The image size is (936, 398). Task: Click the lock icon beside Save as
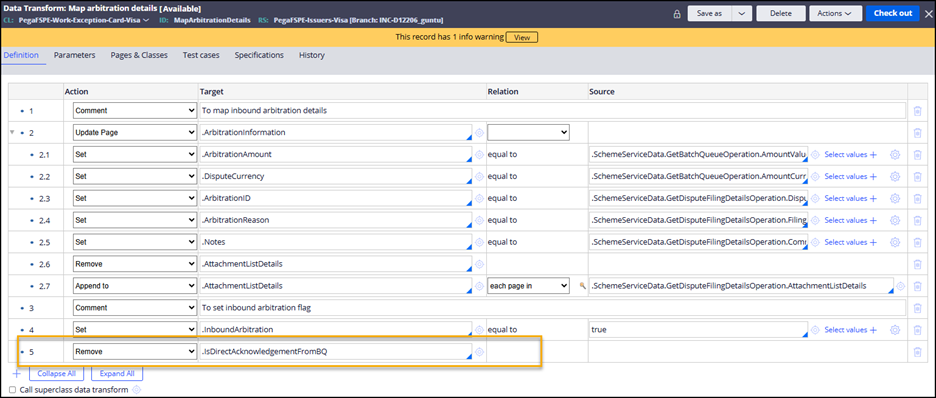click(677, 14)
